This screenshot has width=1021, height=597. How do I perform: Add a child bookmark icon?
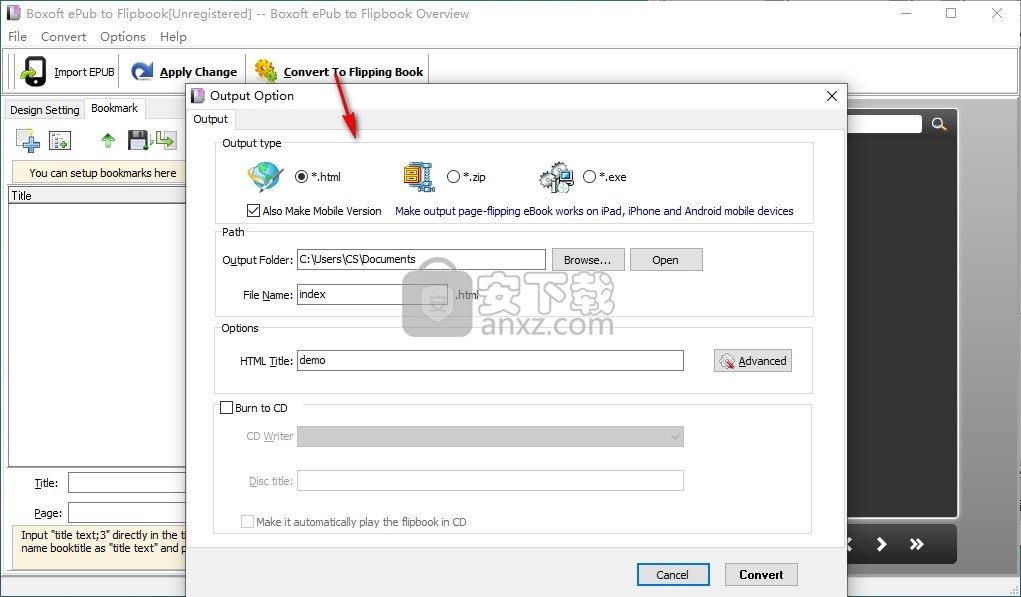[x=60, y=140]
